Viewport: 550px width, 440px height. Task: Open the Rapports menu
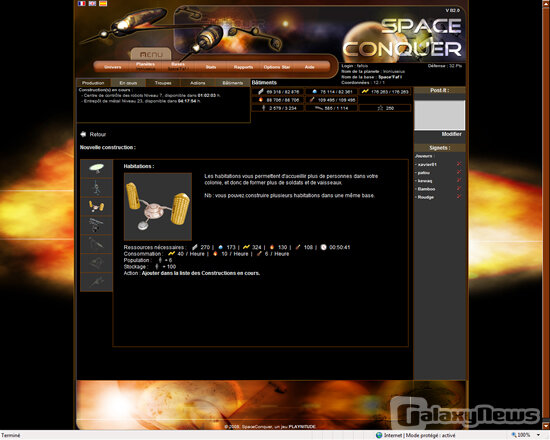243,67
